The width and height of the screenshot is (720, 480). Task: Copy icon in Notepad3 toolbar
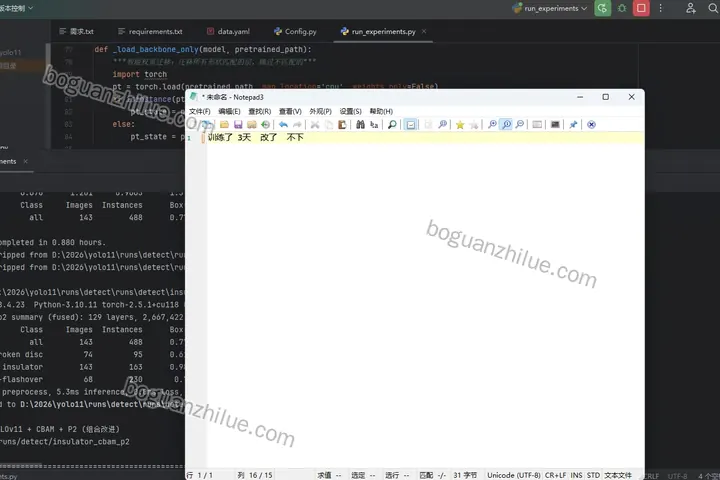click(329, 124)
